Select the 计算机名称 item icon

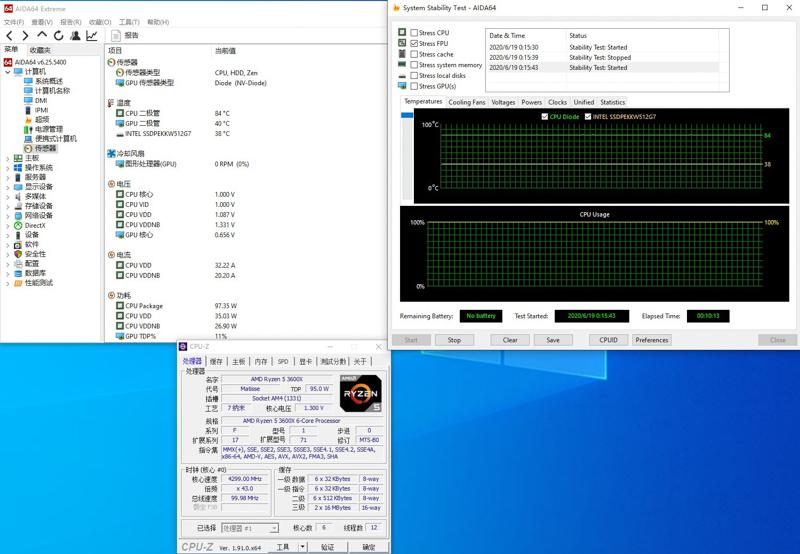pos(29,91)
